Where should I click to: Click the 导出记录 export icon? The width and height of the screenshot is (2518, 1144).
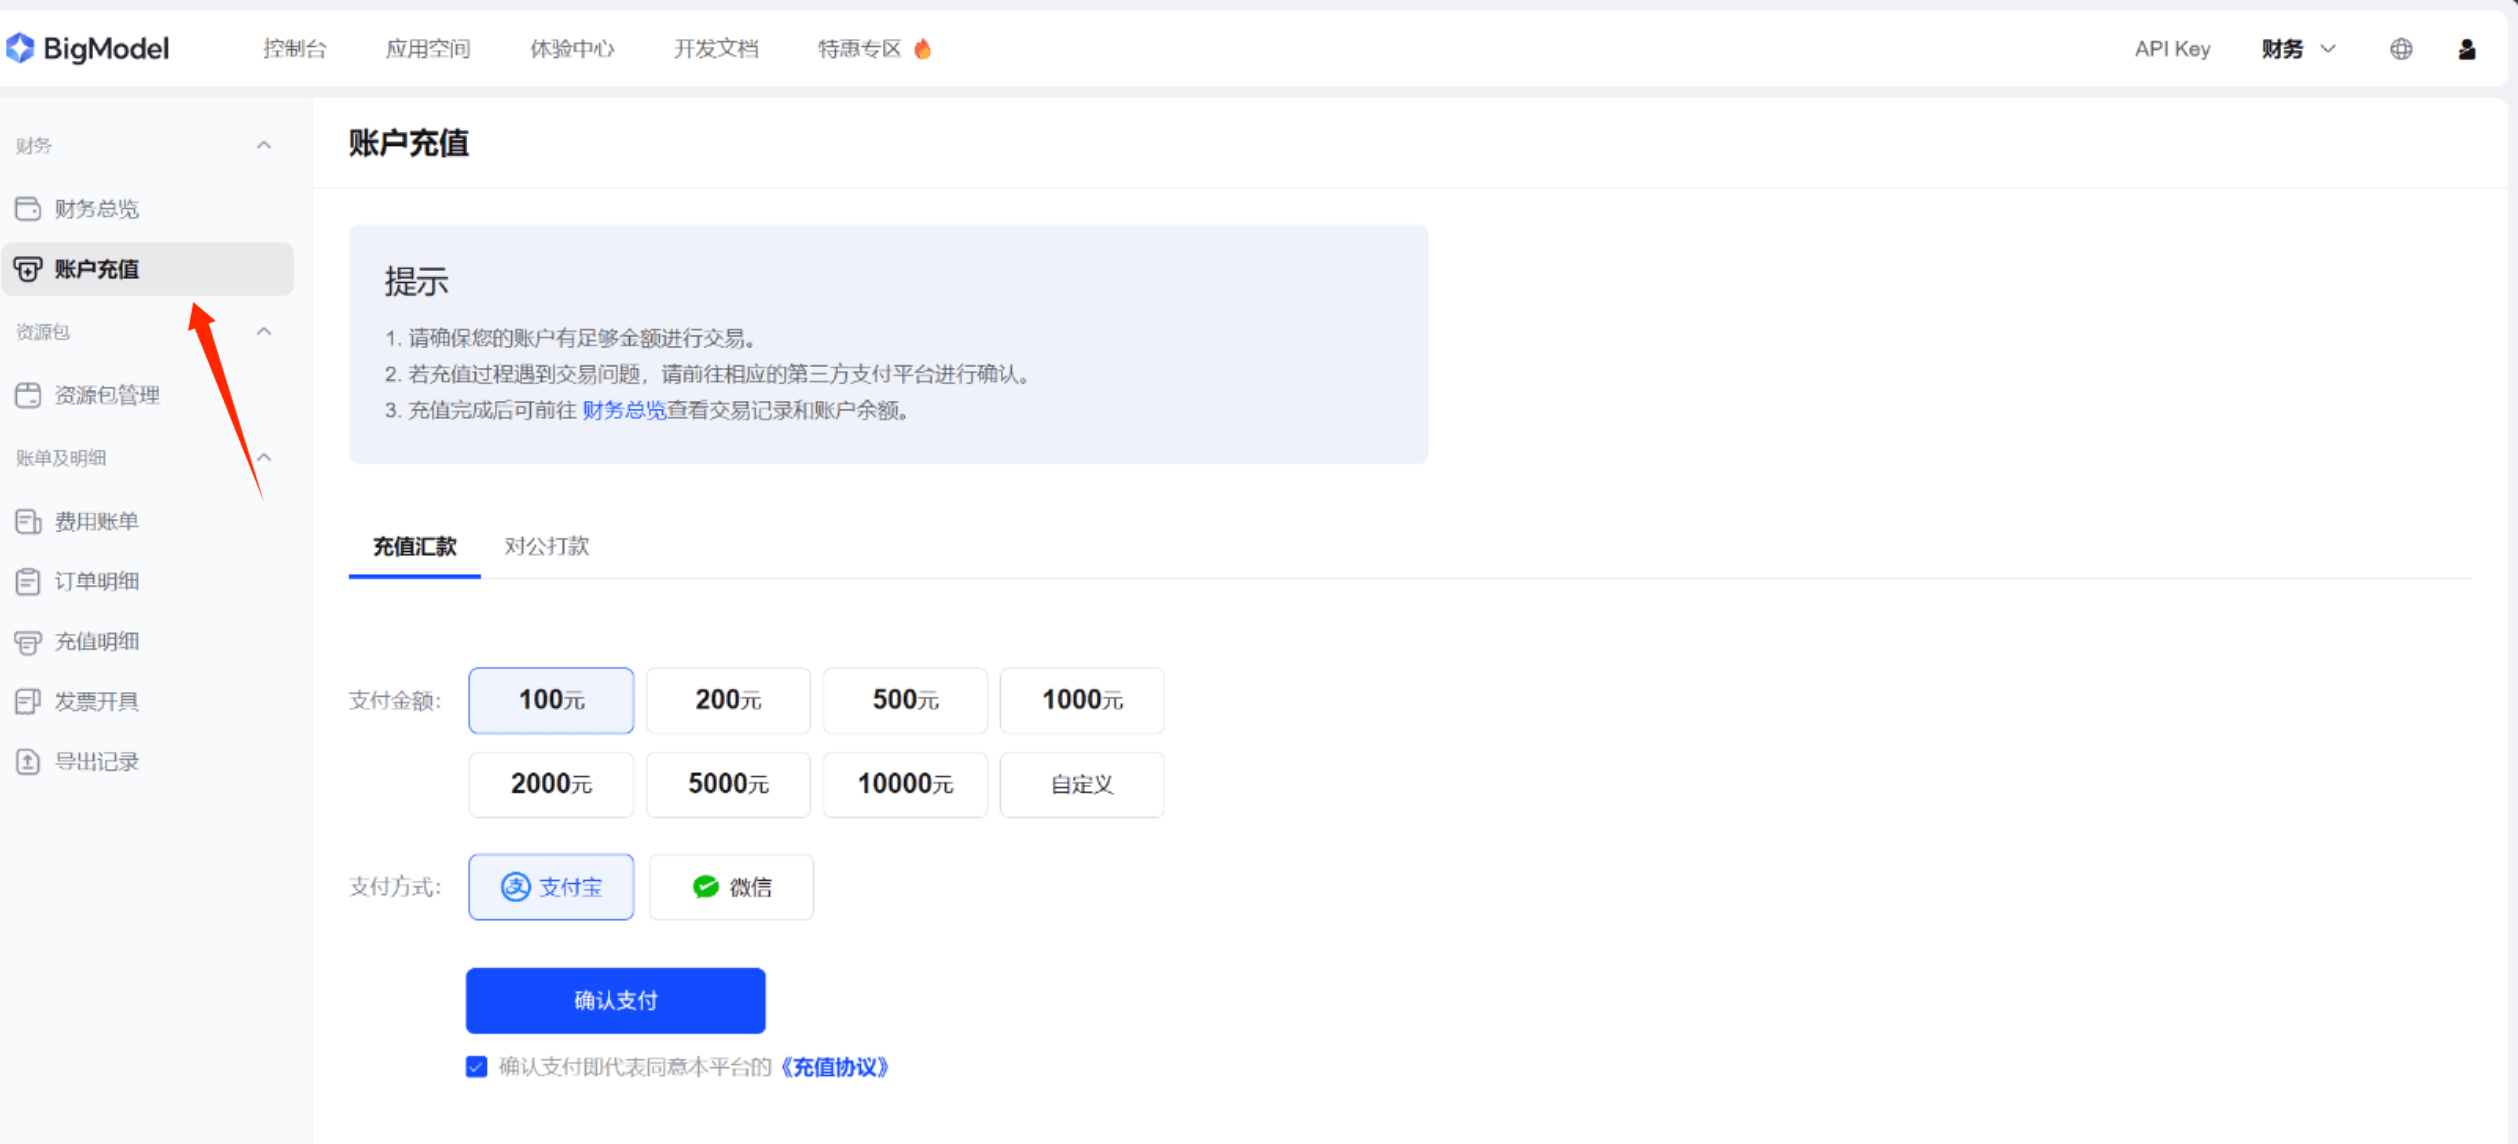pyautogui.click(x=28, y=762)
